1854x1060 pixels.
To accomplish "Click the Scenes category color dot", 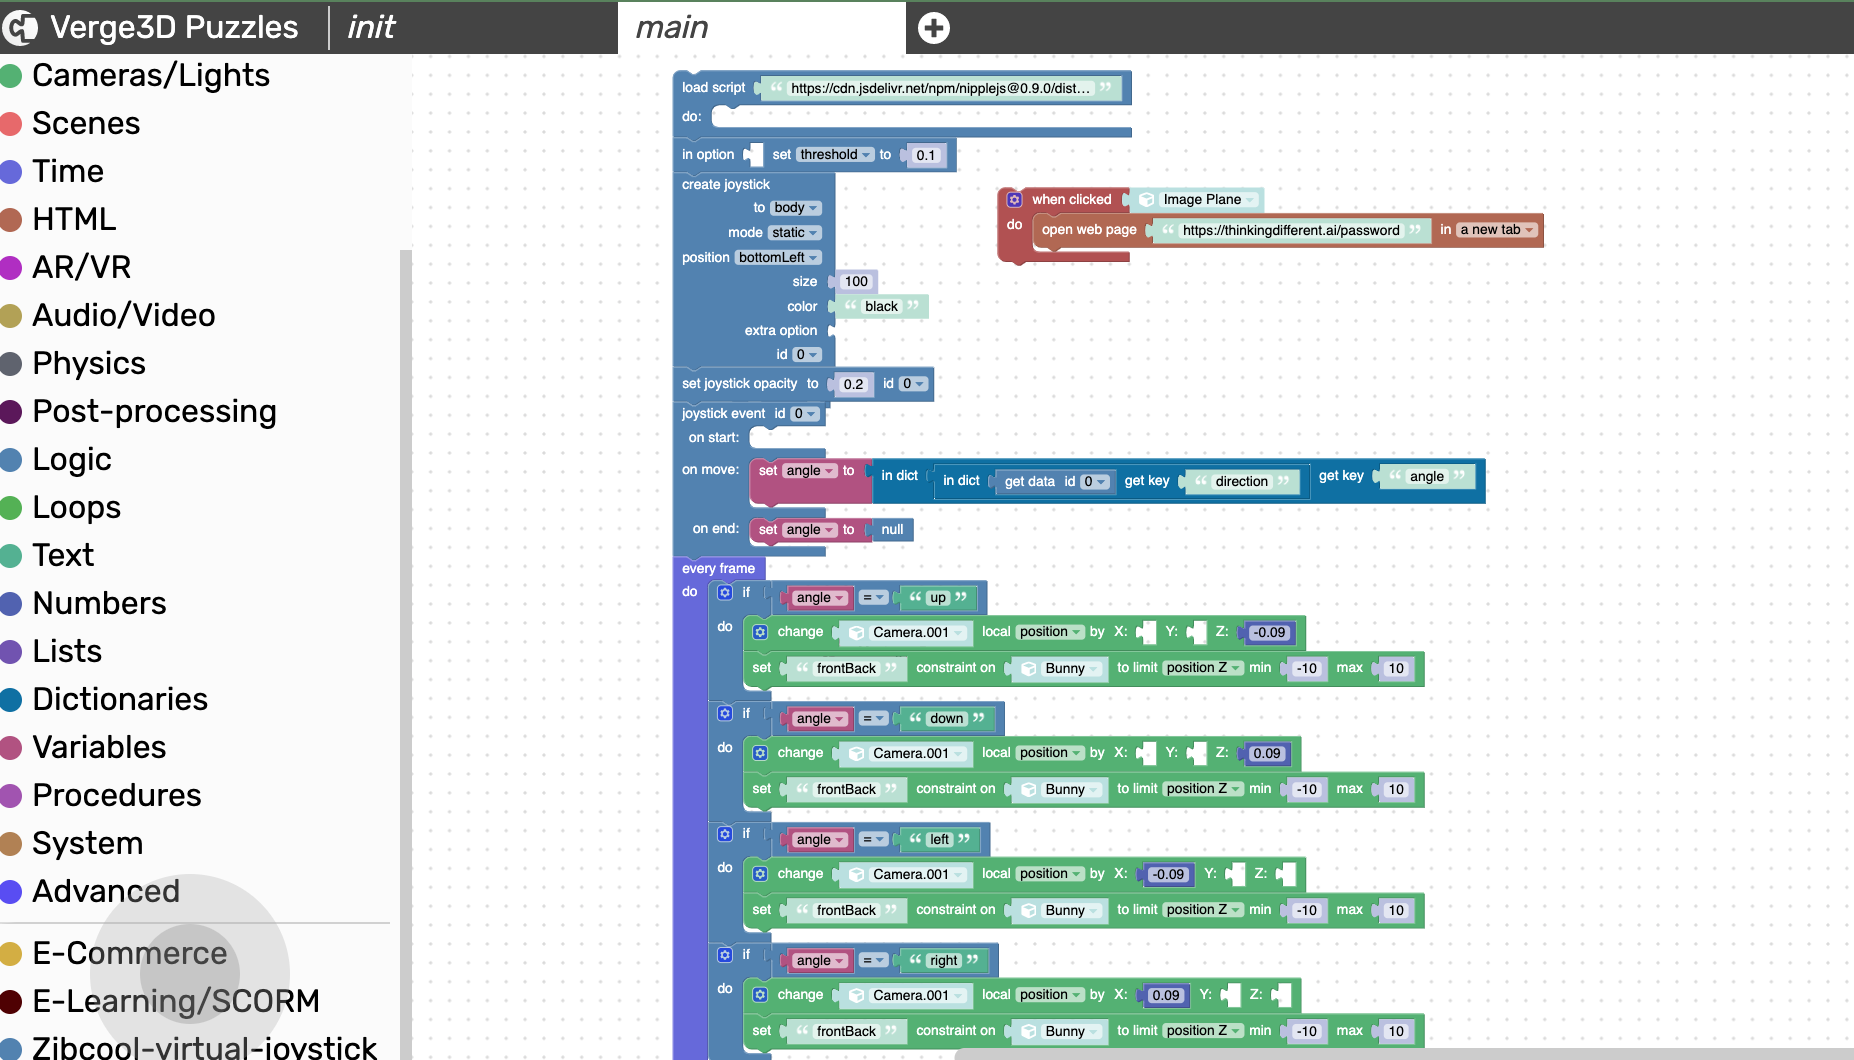I will tap(12, 124).
